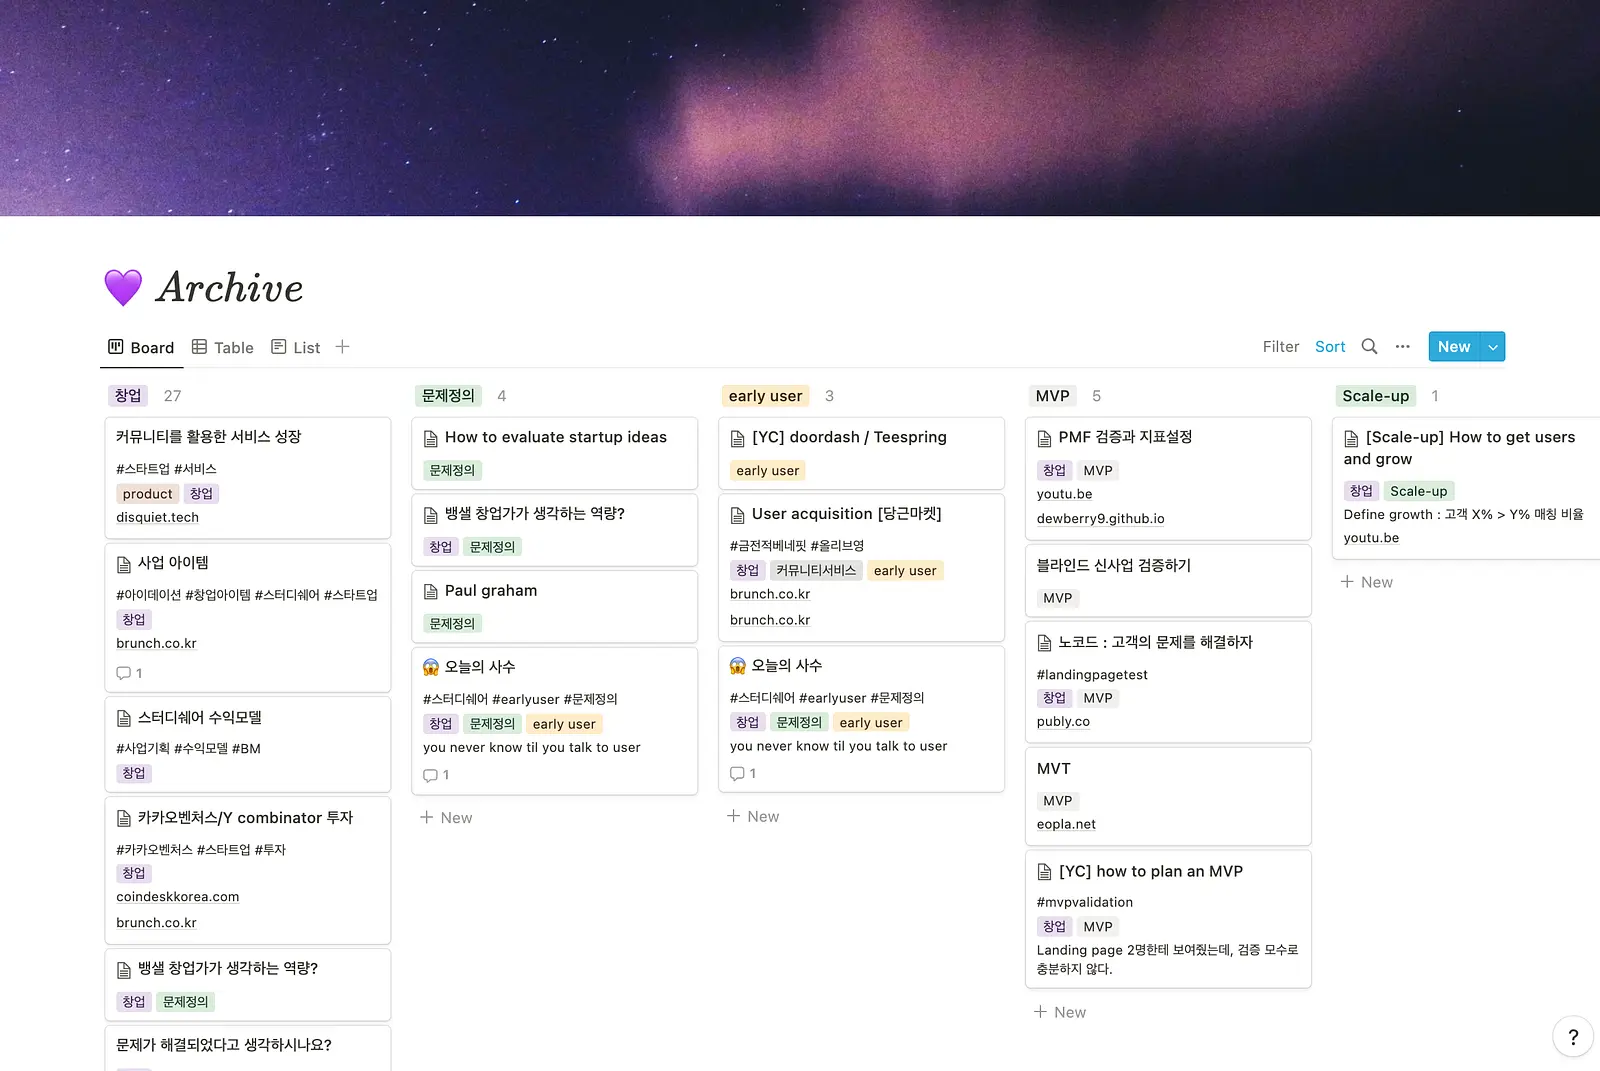Click page icon of PMF 검증과 지표설정 card
This screenshot has width=1600, height=1071.
[x=1044, y=438]
